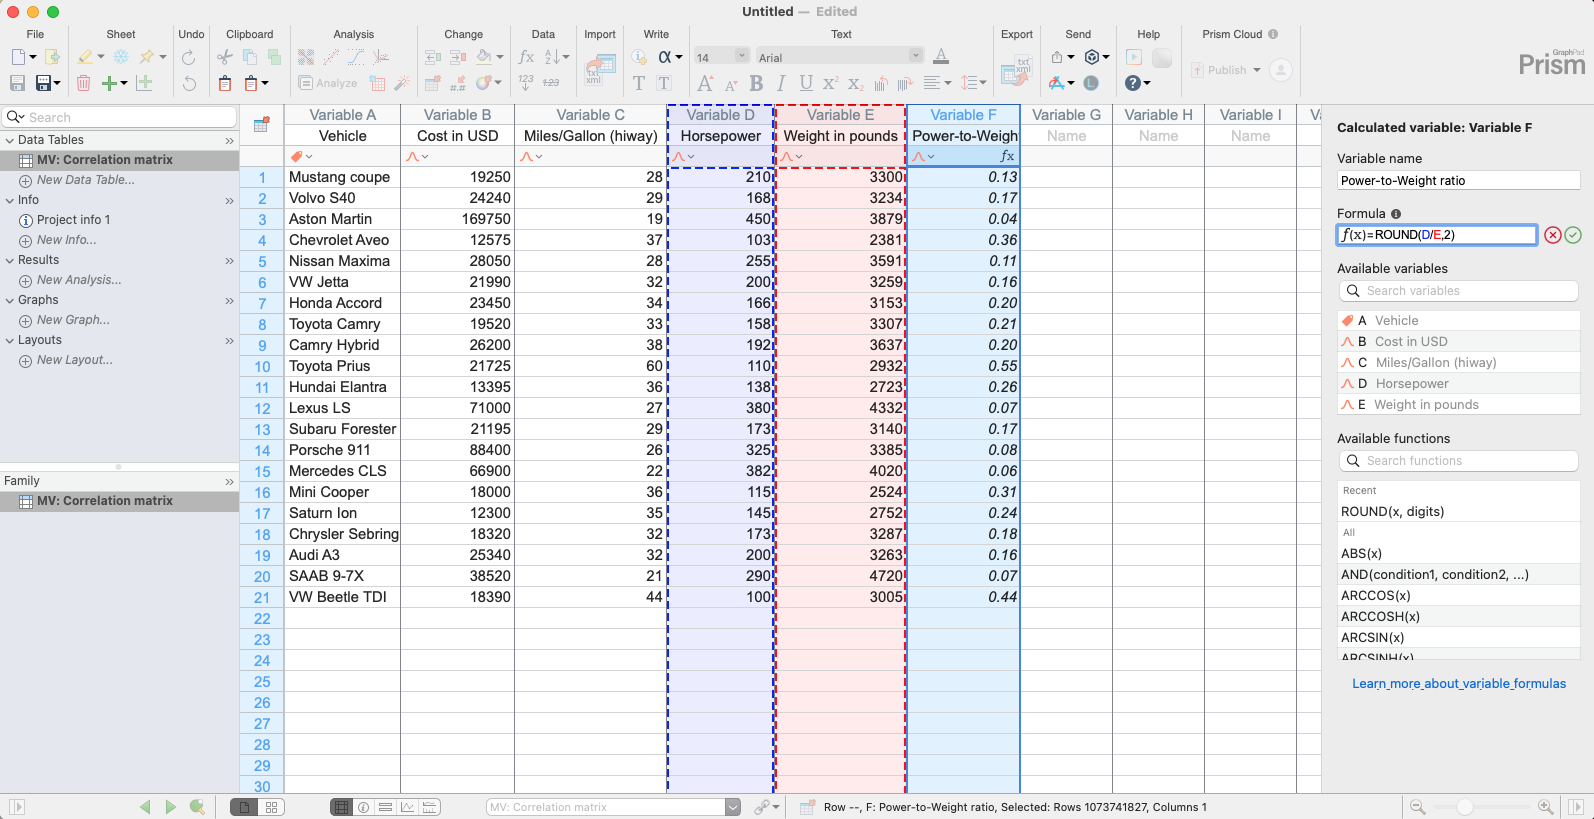Select ROUND(x, digits) from recent functions

1392,511
